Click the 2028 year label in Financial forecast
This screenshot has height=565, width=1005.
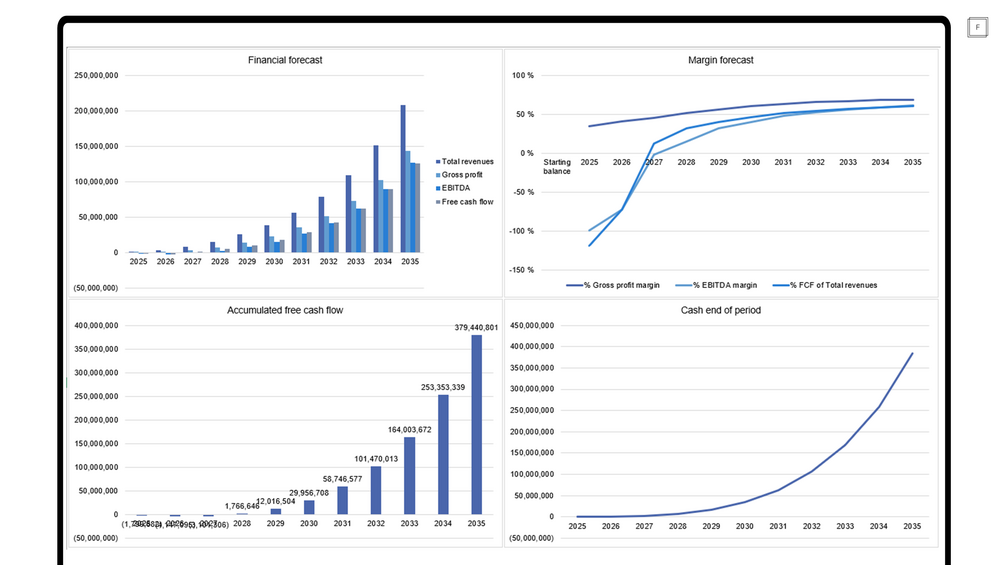tap(220, 261)
